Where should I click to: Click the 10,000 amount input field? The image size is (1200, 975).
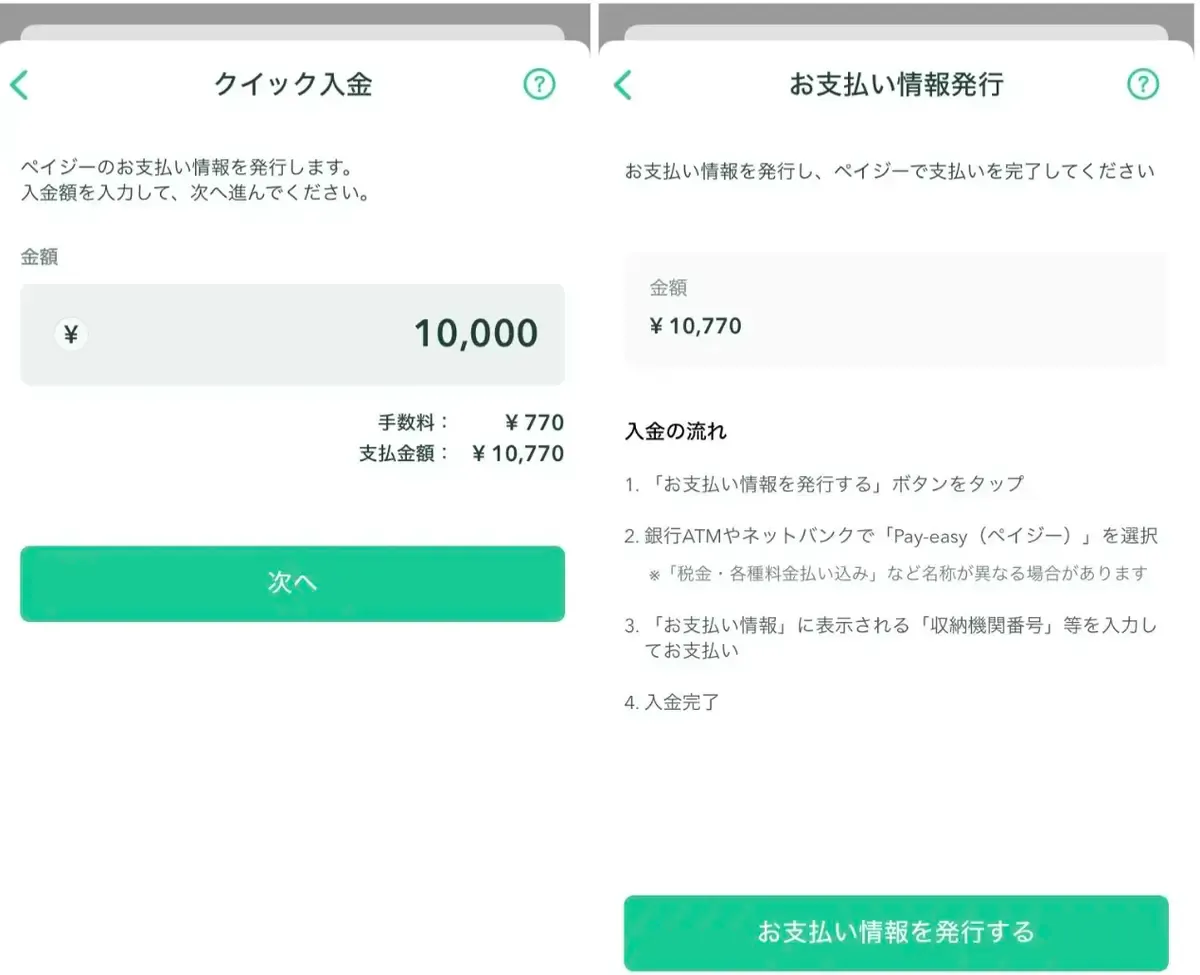point(292,335)
